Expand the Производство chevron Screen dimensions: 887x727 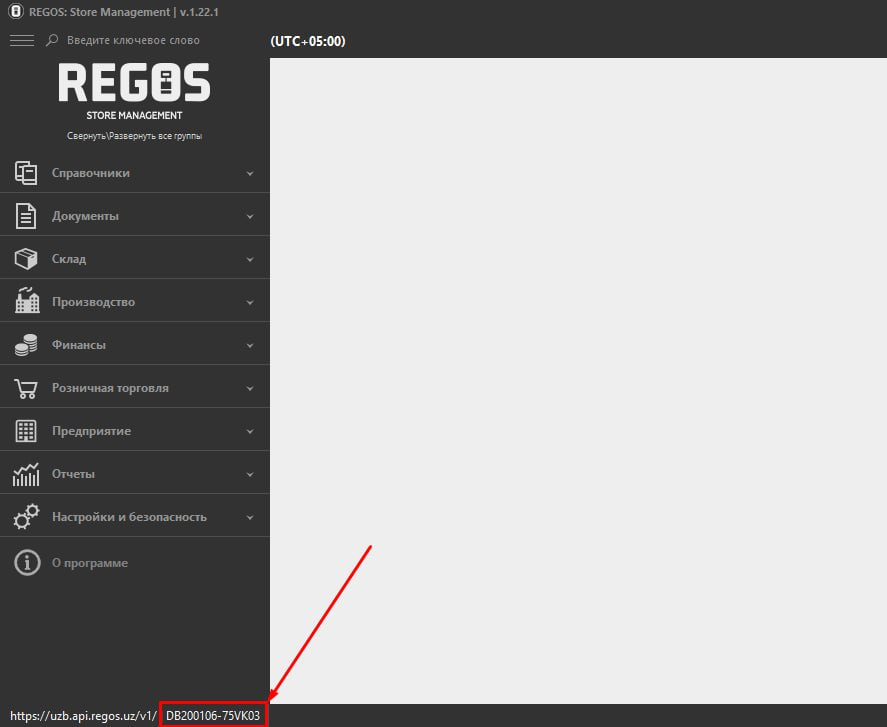pos(249,302)
